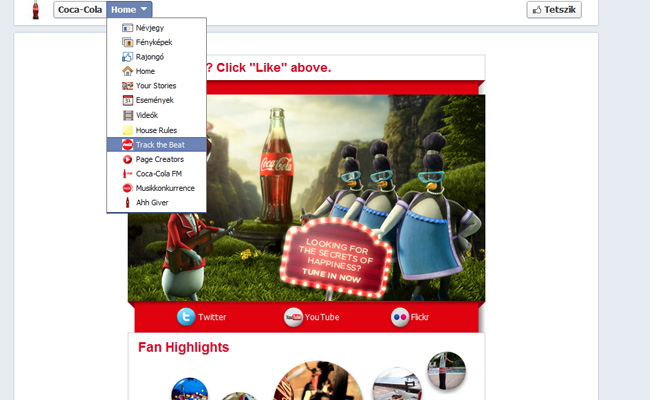Click the Videók filmstrip icon
Viewport: 650px width, 400px height.
point(127,115)
